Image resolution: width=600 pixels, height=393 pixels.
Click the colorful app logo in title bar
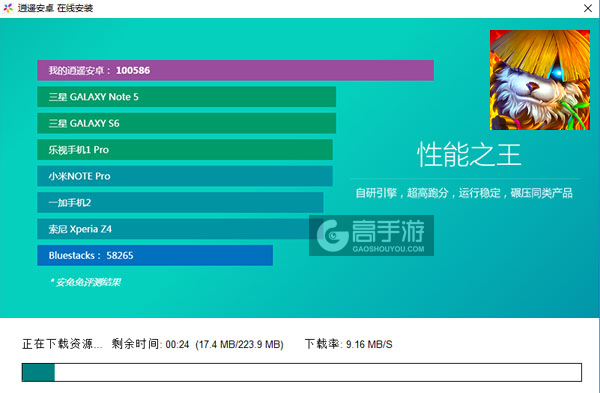8,8
